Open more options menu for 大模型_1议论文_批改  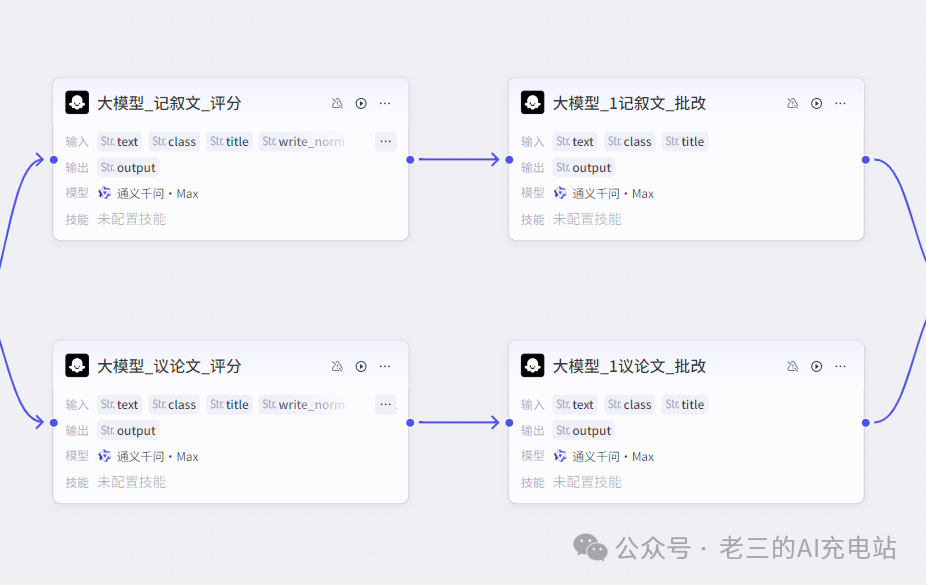[841, 366]
